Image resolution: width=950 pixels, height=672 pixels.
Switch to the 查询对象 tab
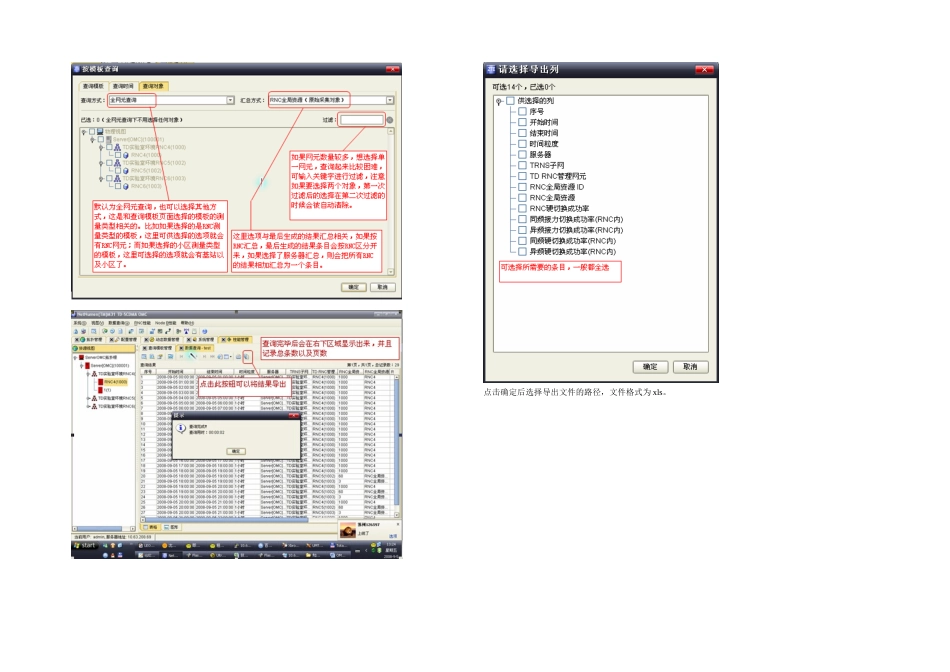pyautogui.click(x=153, y=86)
